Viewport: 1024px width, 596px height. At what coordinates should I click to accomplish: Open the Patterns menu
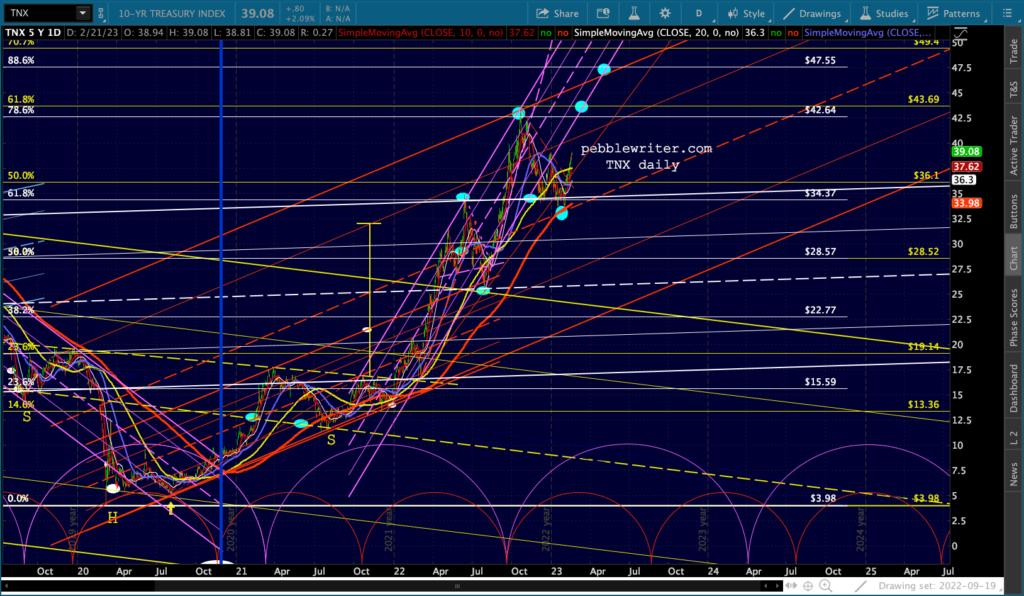[x=953, y=14]
